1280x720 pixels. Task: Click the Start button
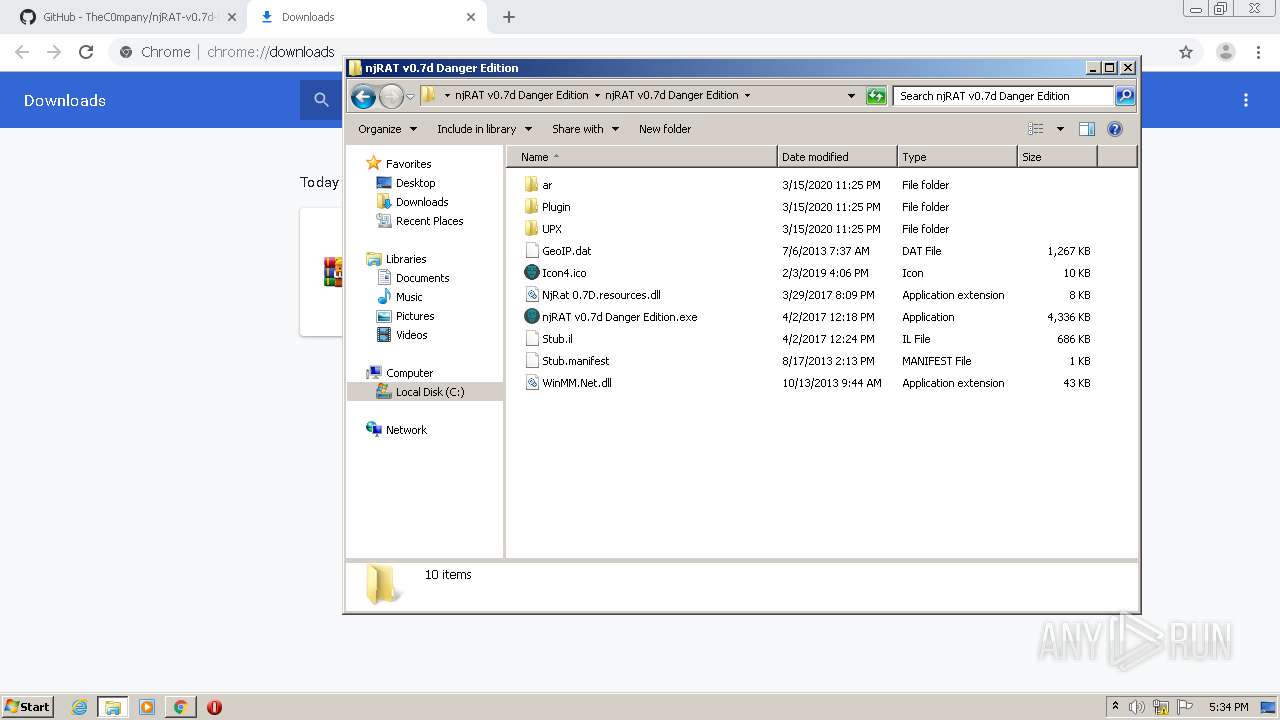coord(28,707)
